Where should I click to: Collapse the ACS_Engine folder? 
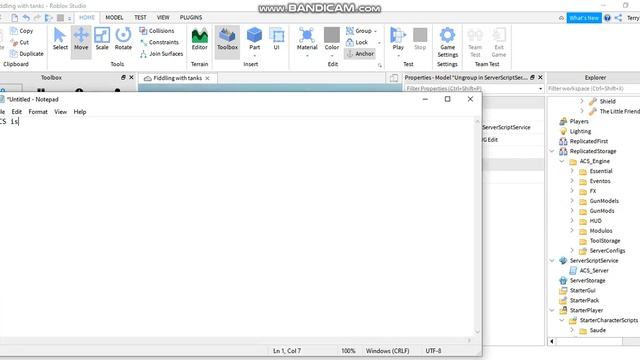tap(562, 161)
